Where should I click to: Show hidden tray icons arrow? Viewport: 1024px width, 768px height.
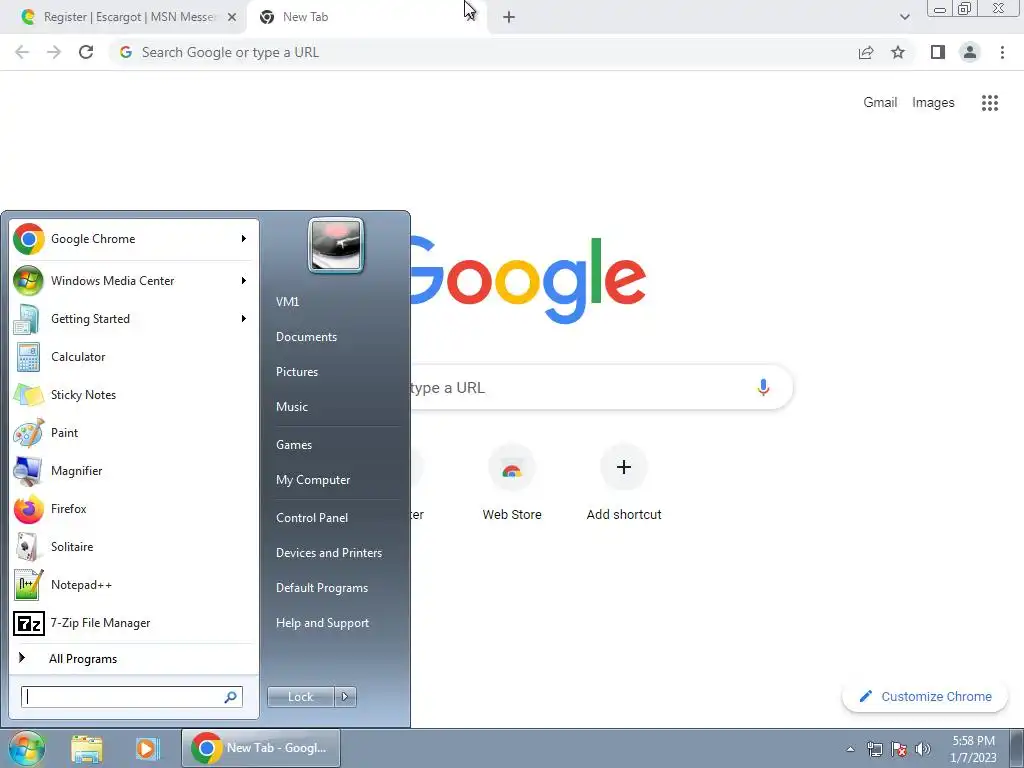point(850,749)
